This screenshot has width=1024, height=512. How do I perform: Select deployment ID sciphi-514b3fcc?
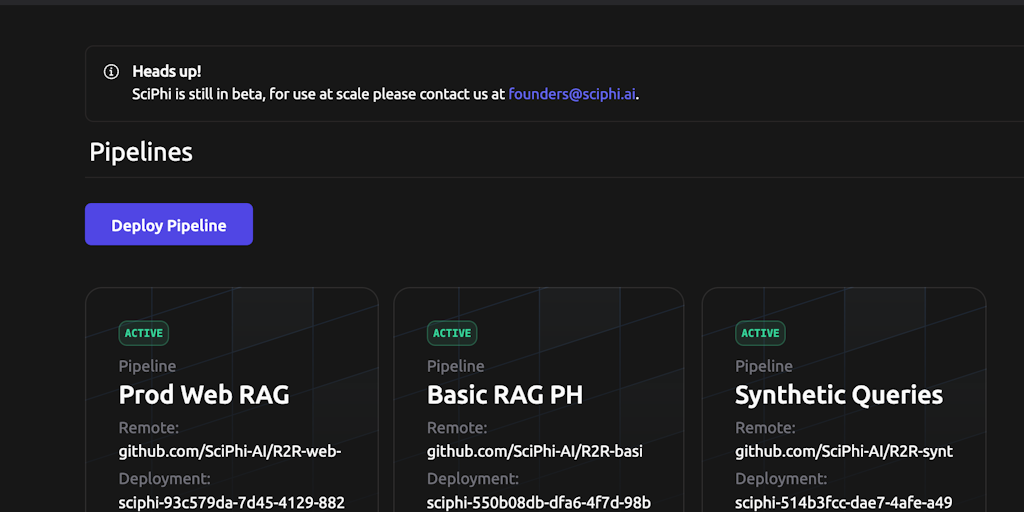[843, 502]
